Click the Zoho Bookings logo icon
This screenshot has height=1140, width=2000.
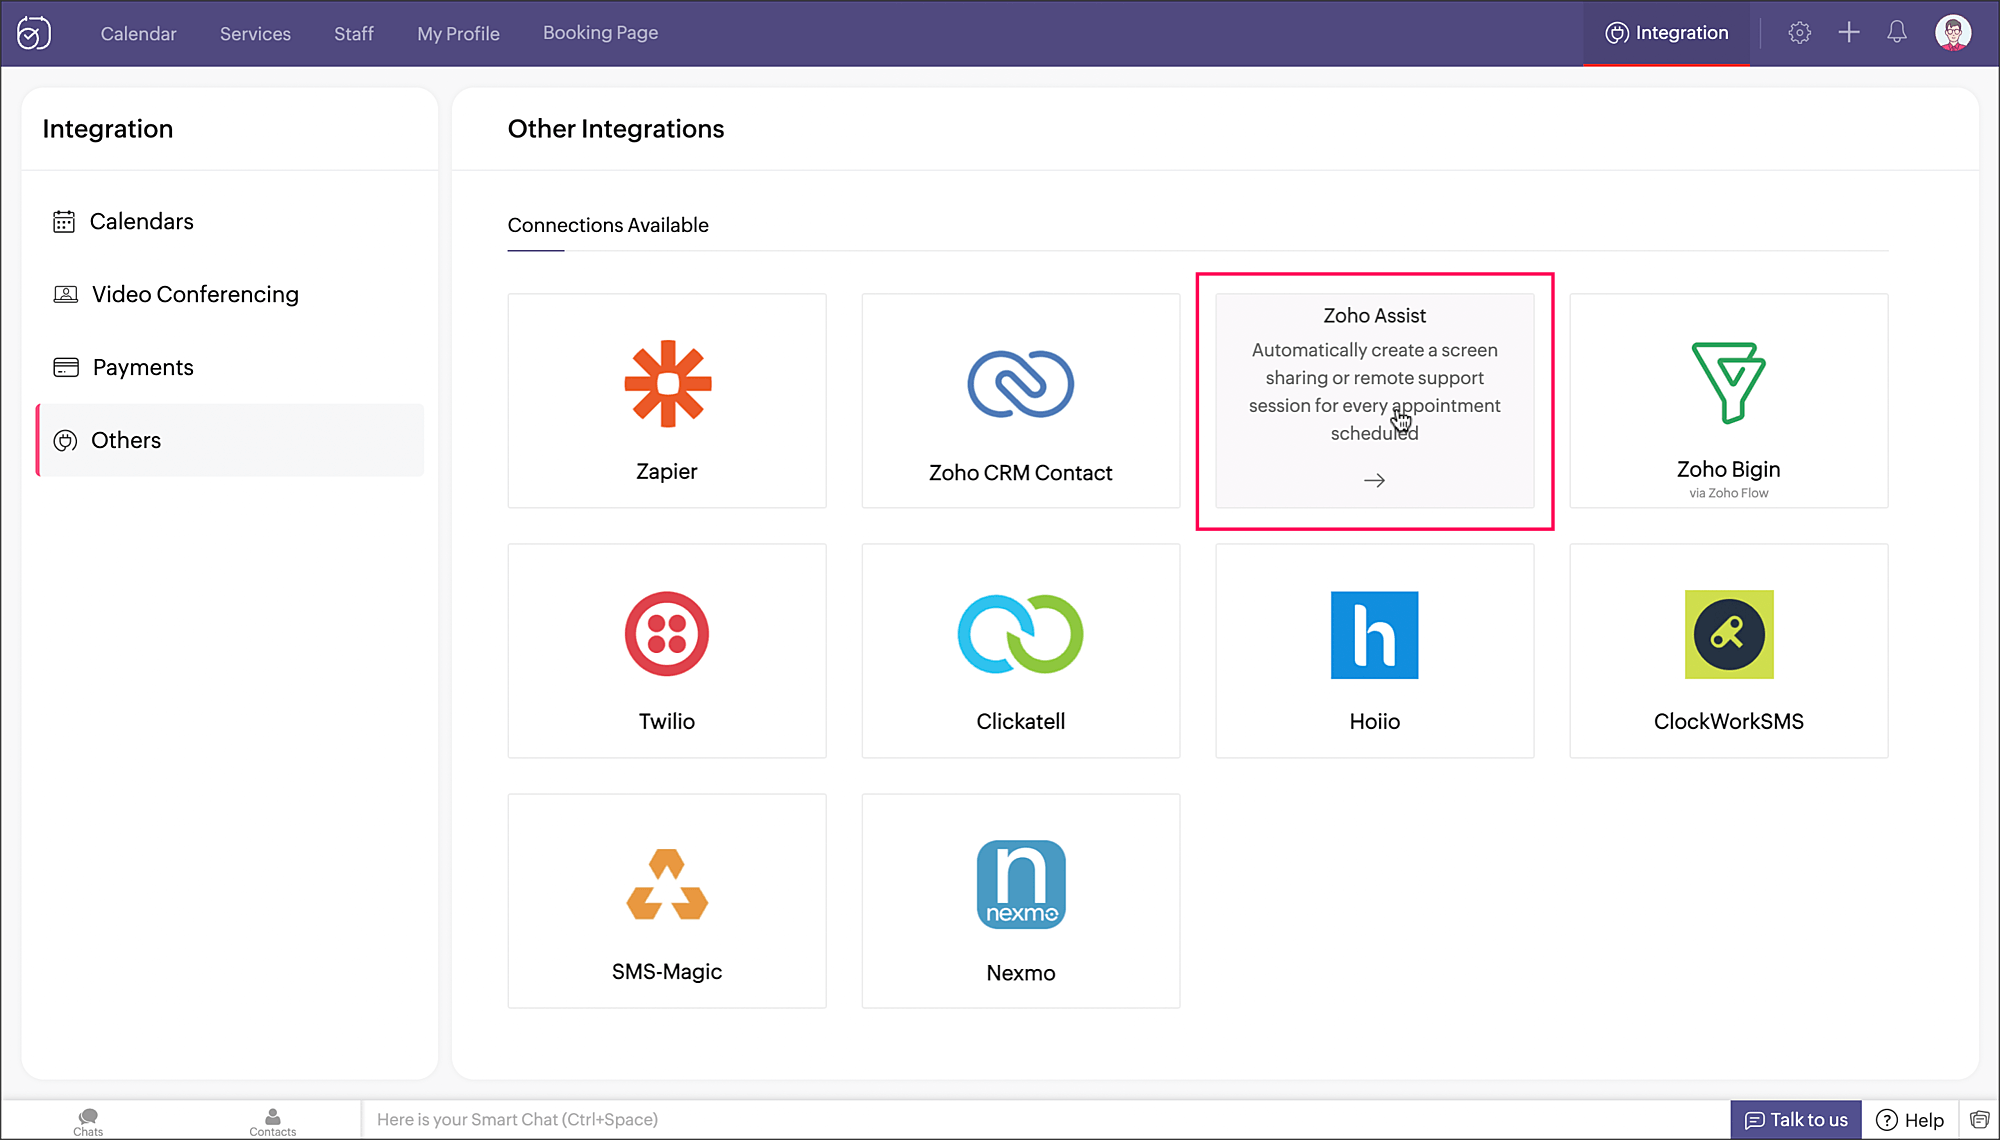33,33
